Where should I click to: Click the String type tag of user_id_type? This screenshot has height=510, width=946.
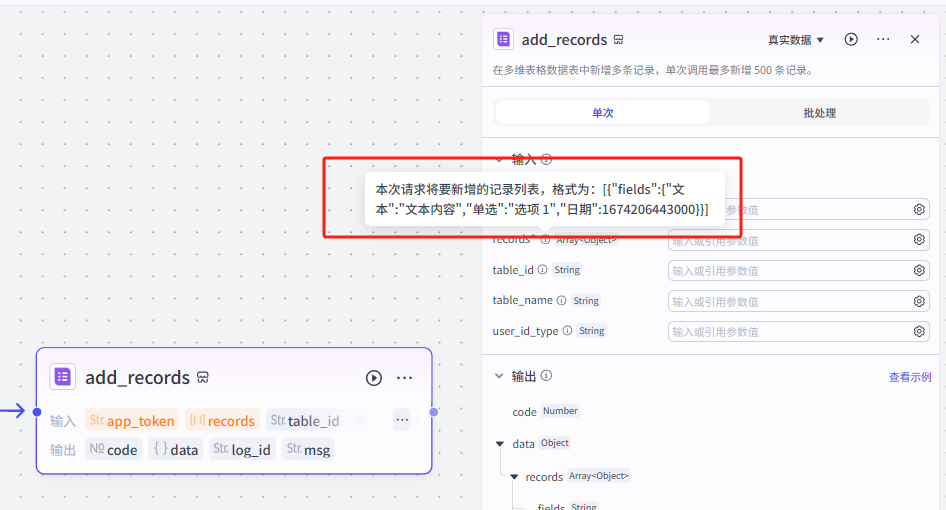click(591, 331)
